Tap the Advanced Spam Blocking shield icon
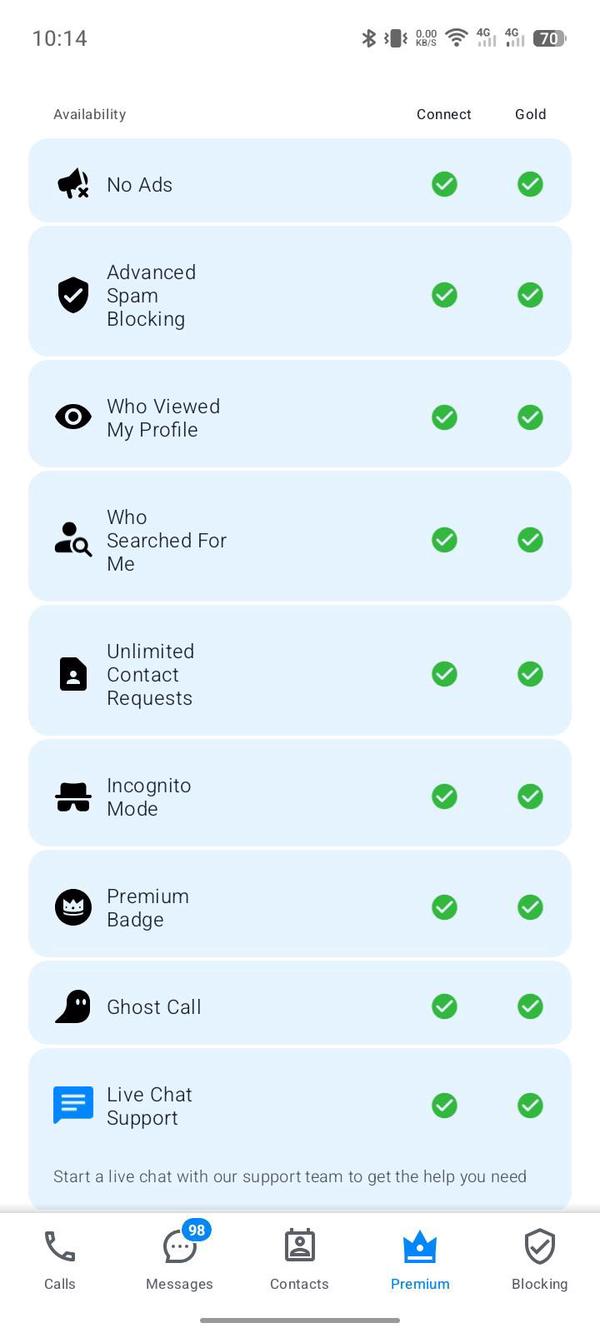This screenshot has height=1333, width=600. click(73, 295)
